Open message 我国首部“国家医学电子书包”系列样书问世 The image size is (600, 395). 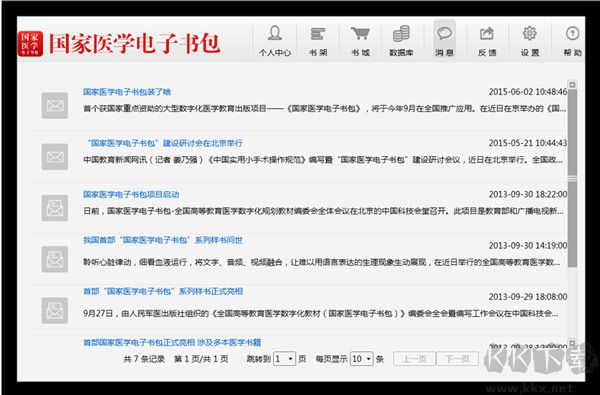point(163,240)
